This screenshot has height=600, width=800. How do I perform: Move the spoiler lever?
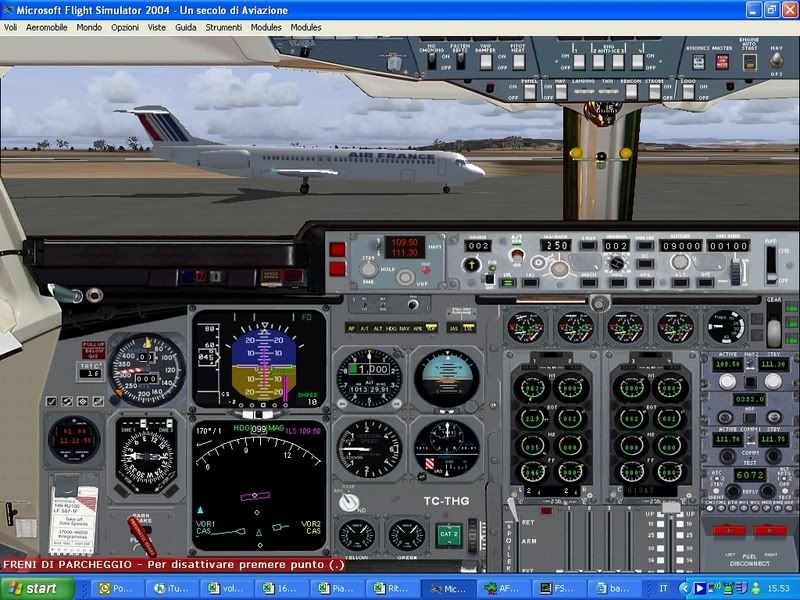tap(513, 511)
